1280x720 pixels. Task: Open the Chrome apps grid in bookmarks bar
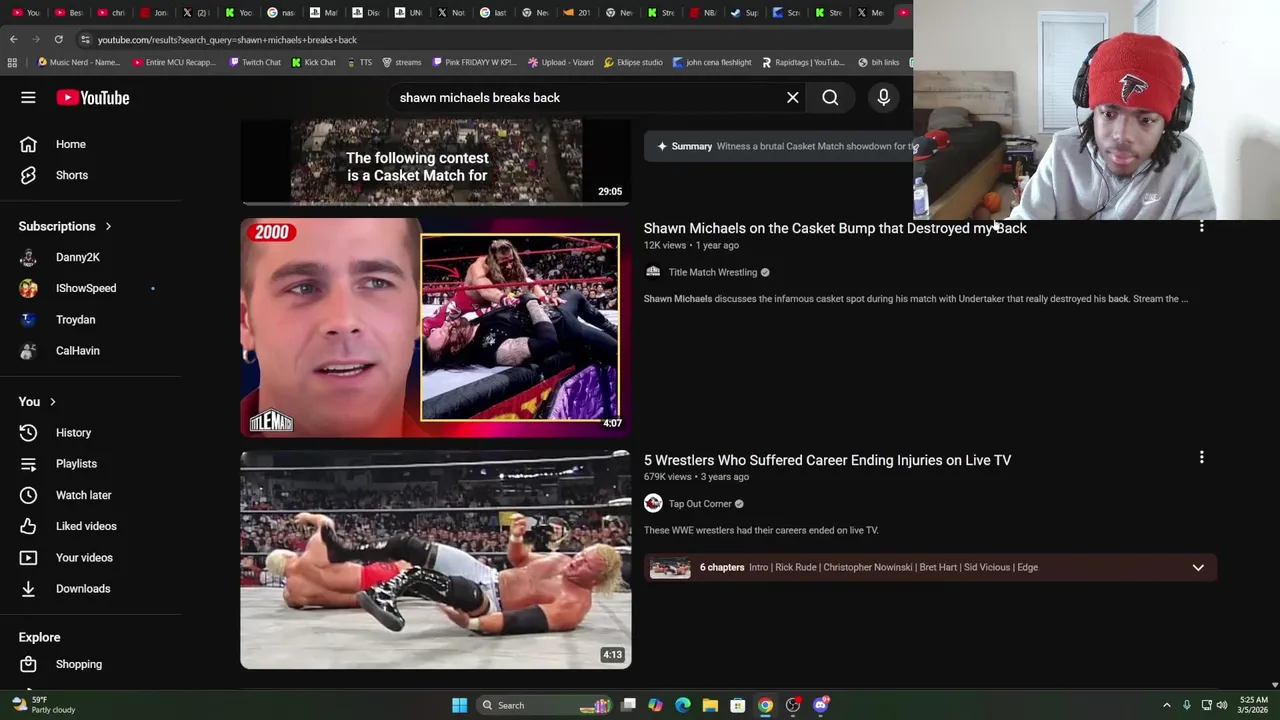coord(12,62)
